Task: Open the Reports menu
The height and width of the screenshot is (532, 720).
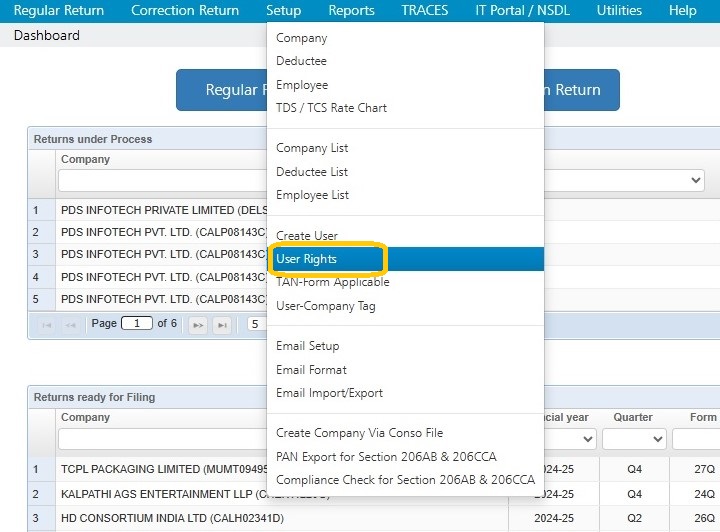Action: (x=351, y=11)
